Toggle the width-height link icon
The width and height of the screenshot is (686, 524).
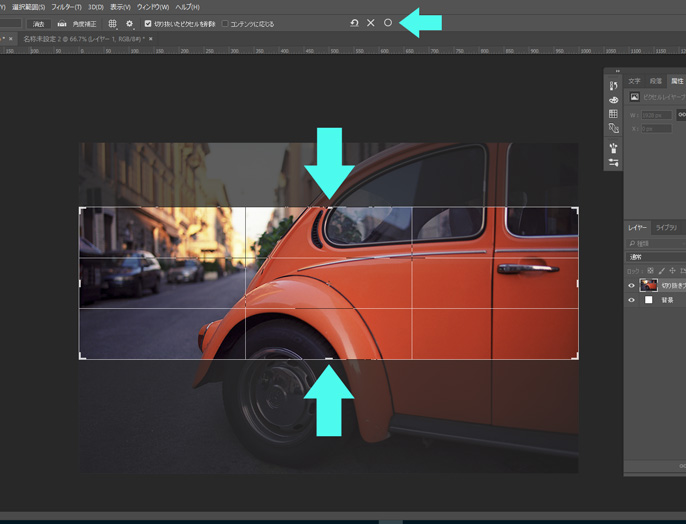coord(681,115)
